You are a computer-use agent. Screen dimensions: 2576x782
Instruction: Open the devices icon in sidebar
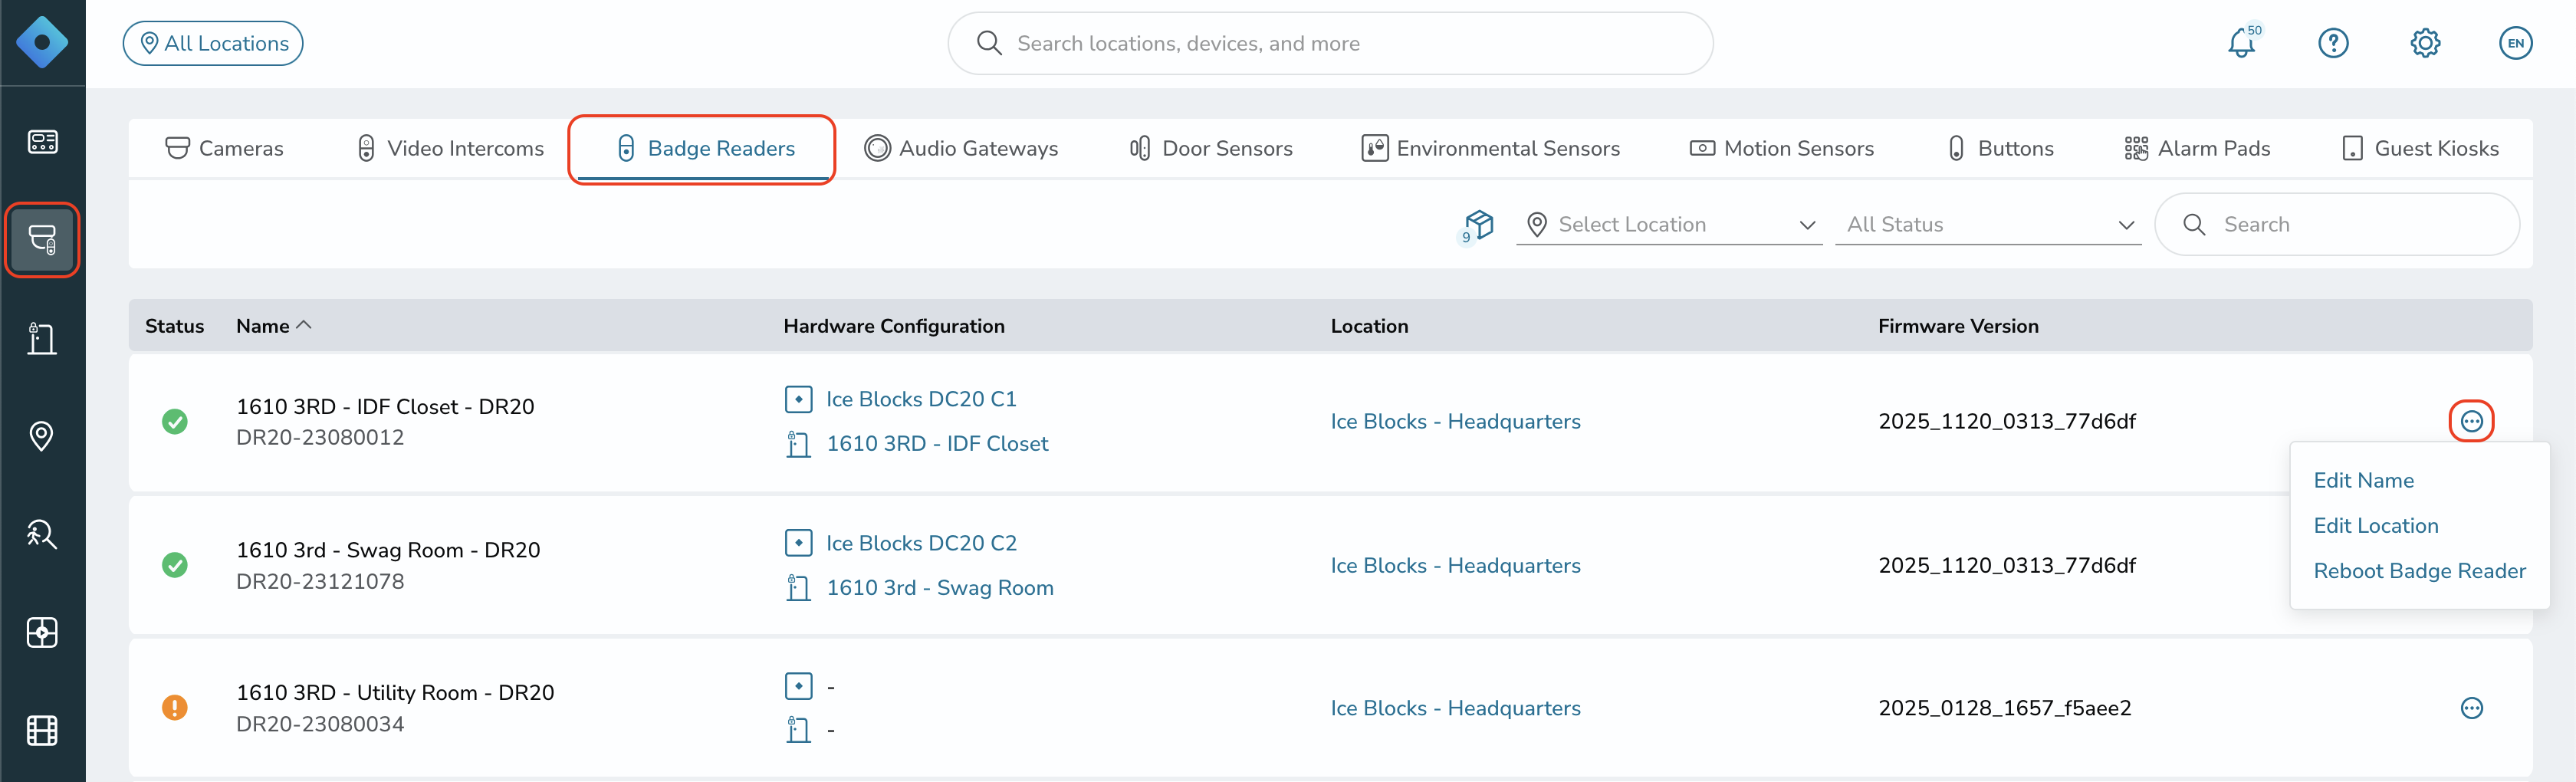click(42, 240)
